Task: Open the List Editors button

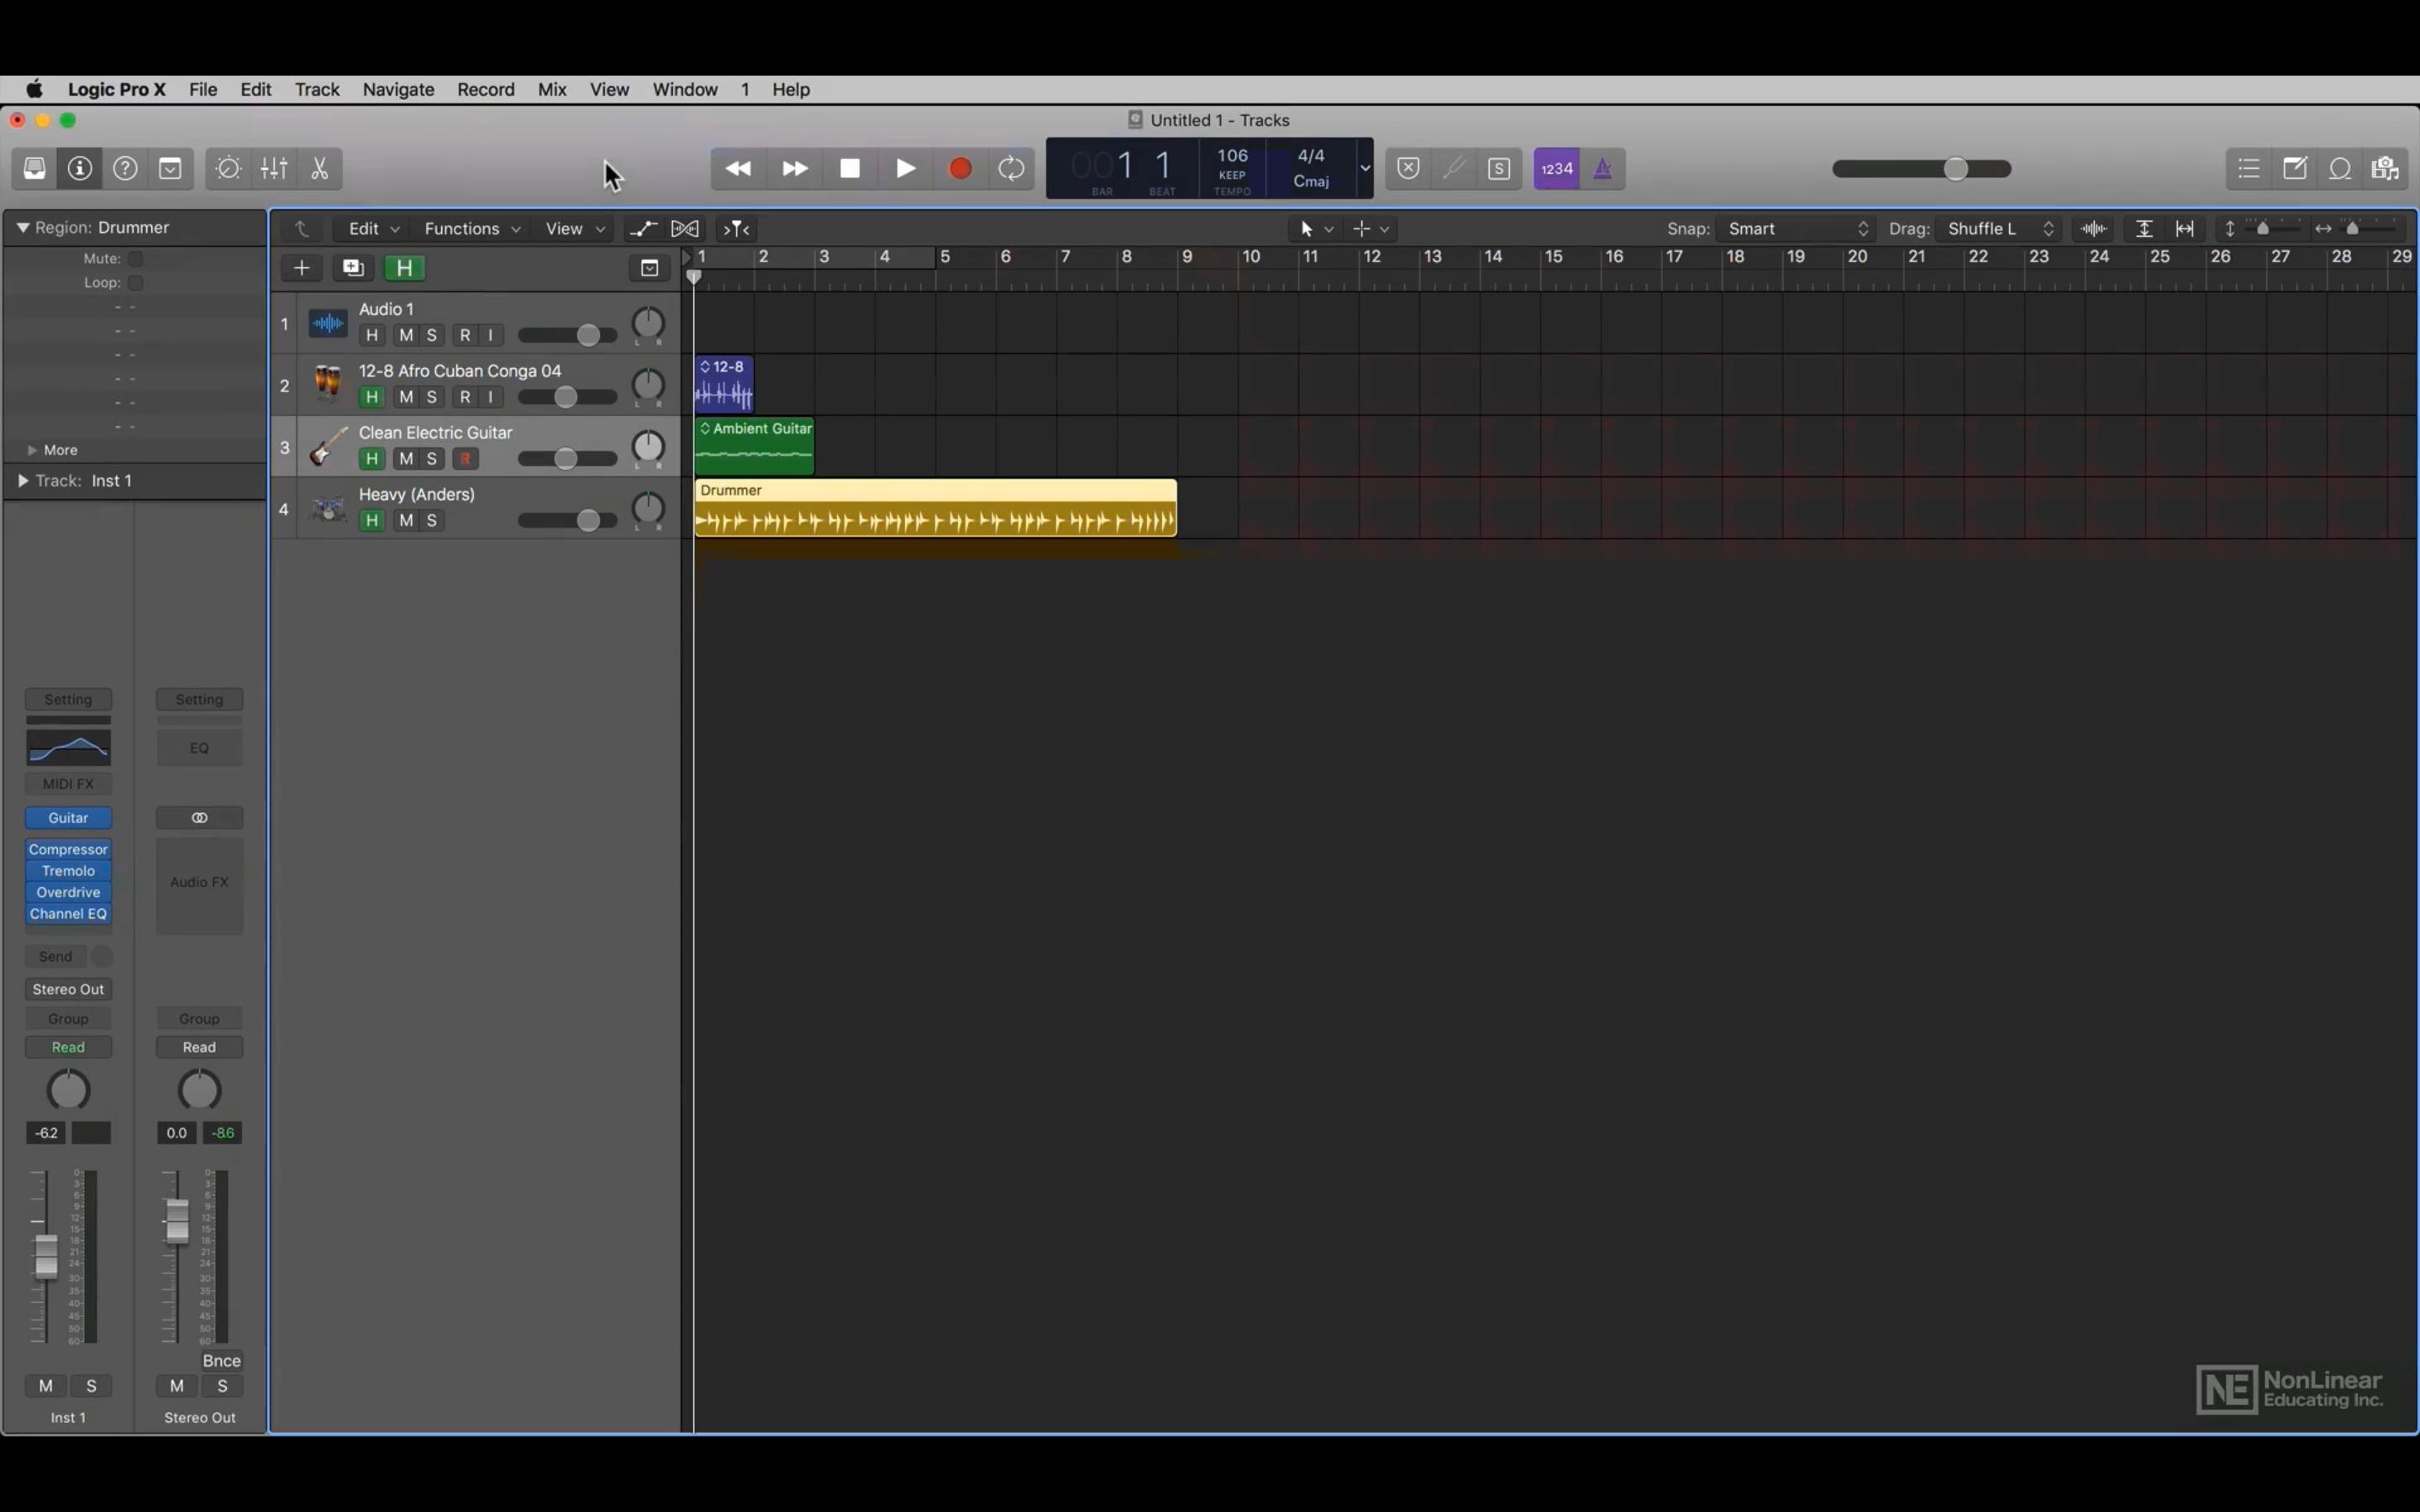Action: (x=2249, y=169)
